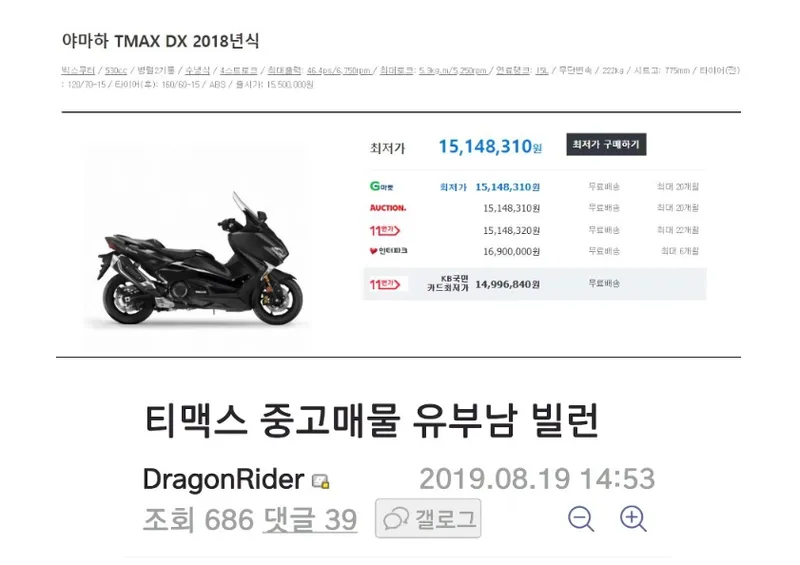Click the Interpark heart logo
This screenshot has height=565, width=800.
coord(388,251)
